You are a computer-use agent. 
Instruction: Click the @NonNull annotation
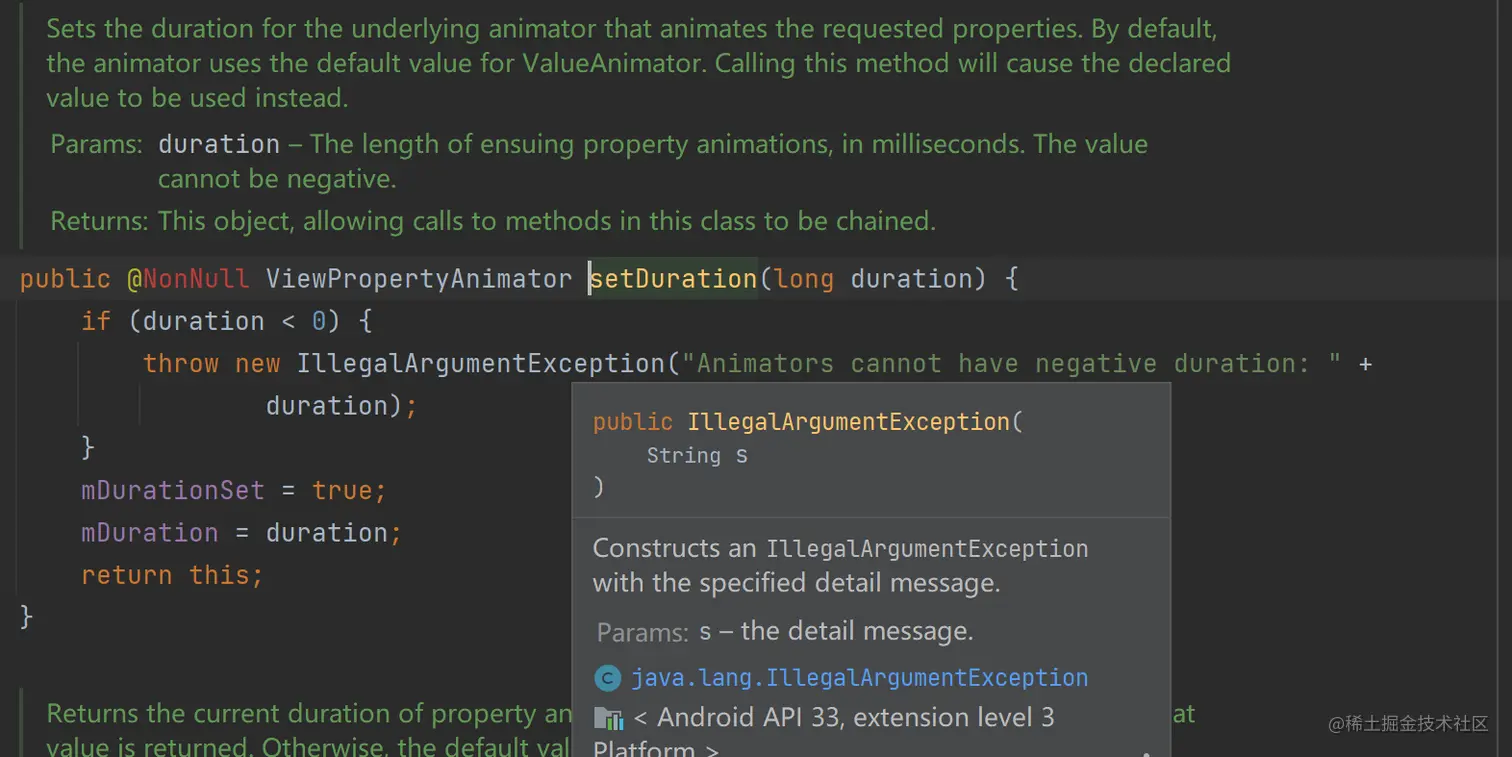coord(187,278)
